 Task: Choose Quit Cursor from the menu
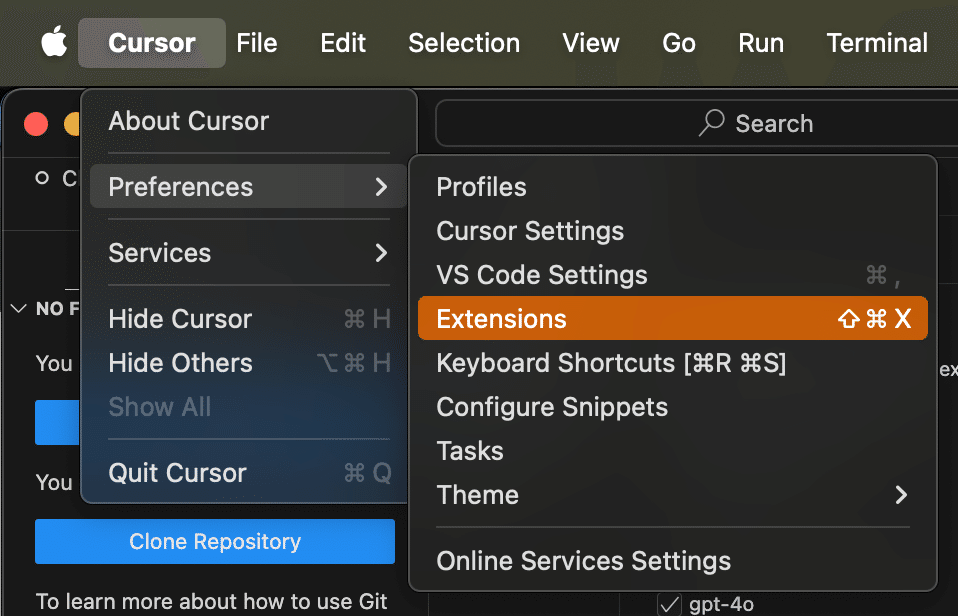(249, 472)
